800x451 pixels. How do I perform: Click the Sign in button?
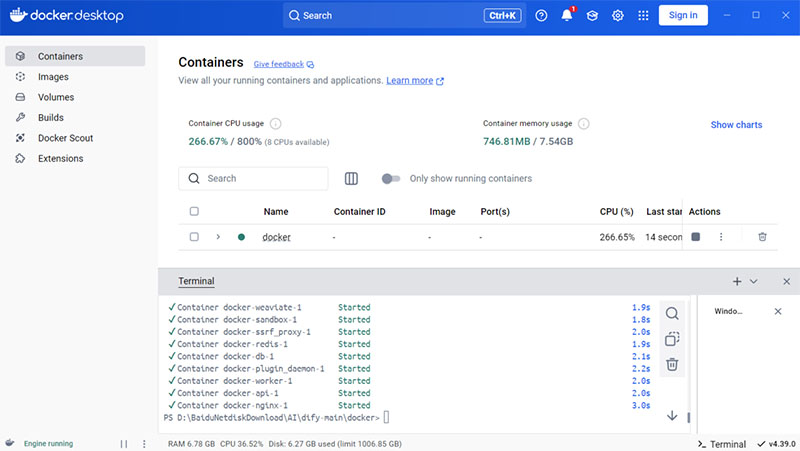point(683,15)
